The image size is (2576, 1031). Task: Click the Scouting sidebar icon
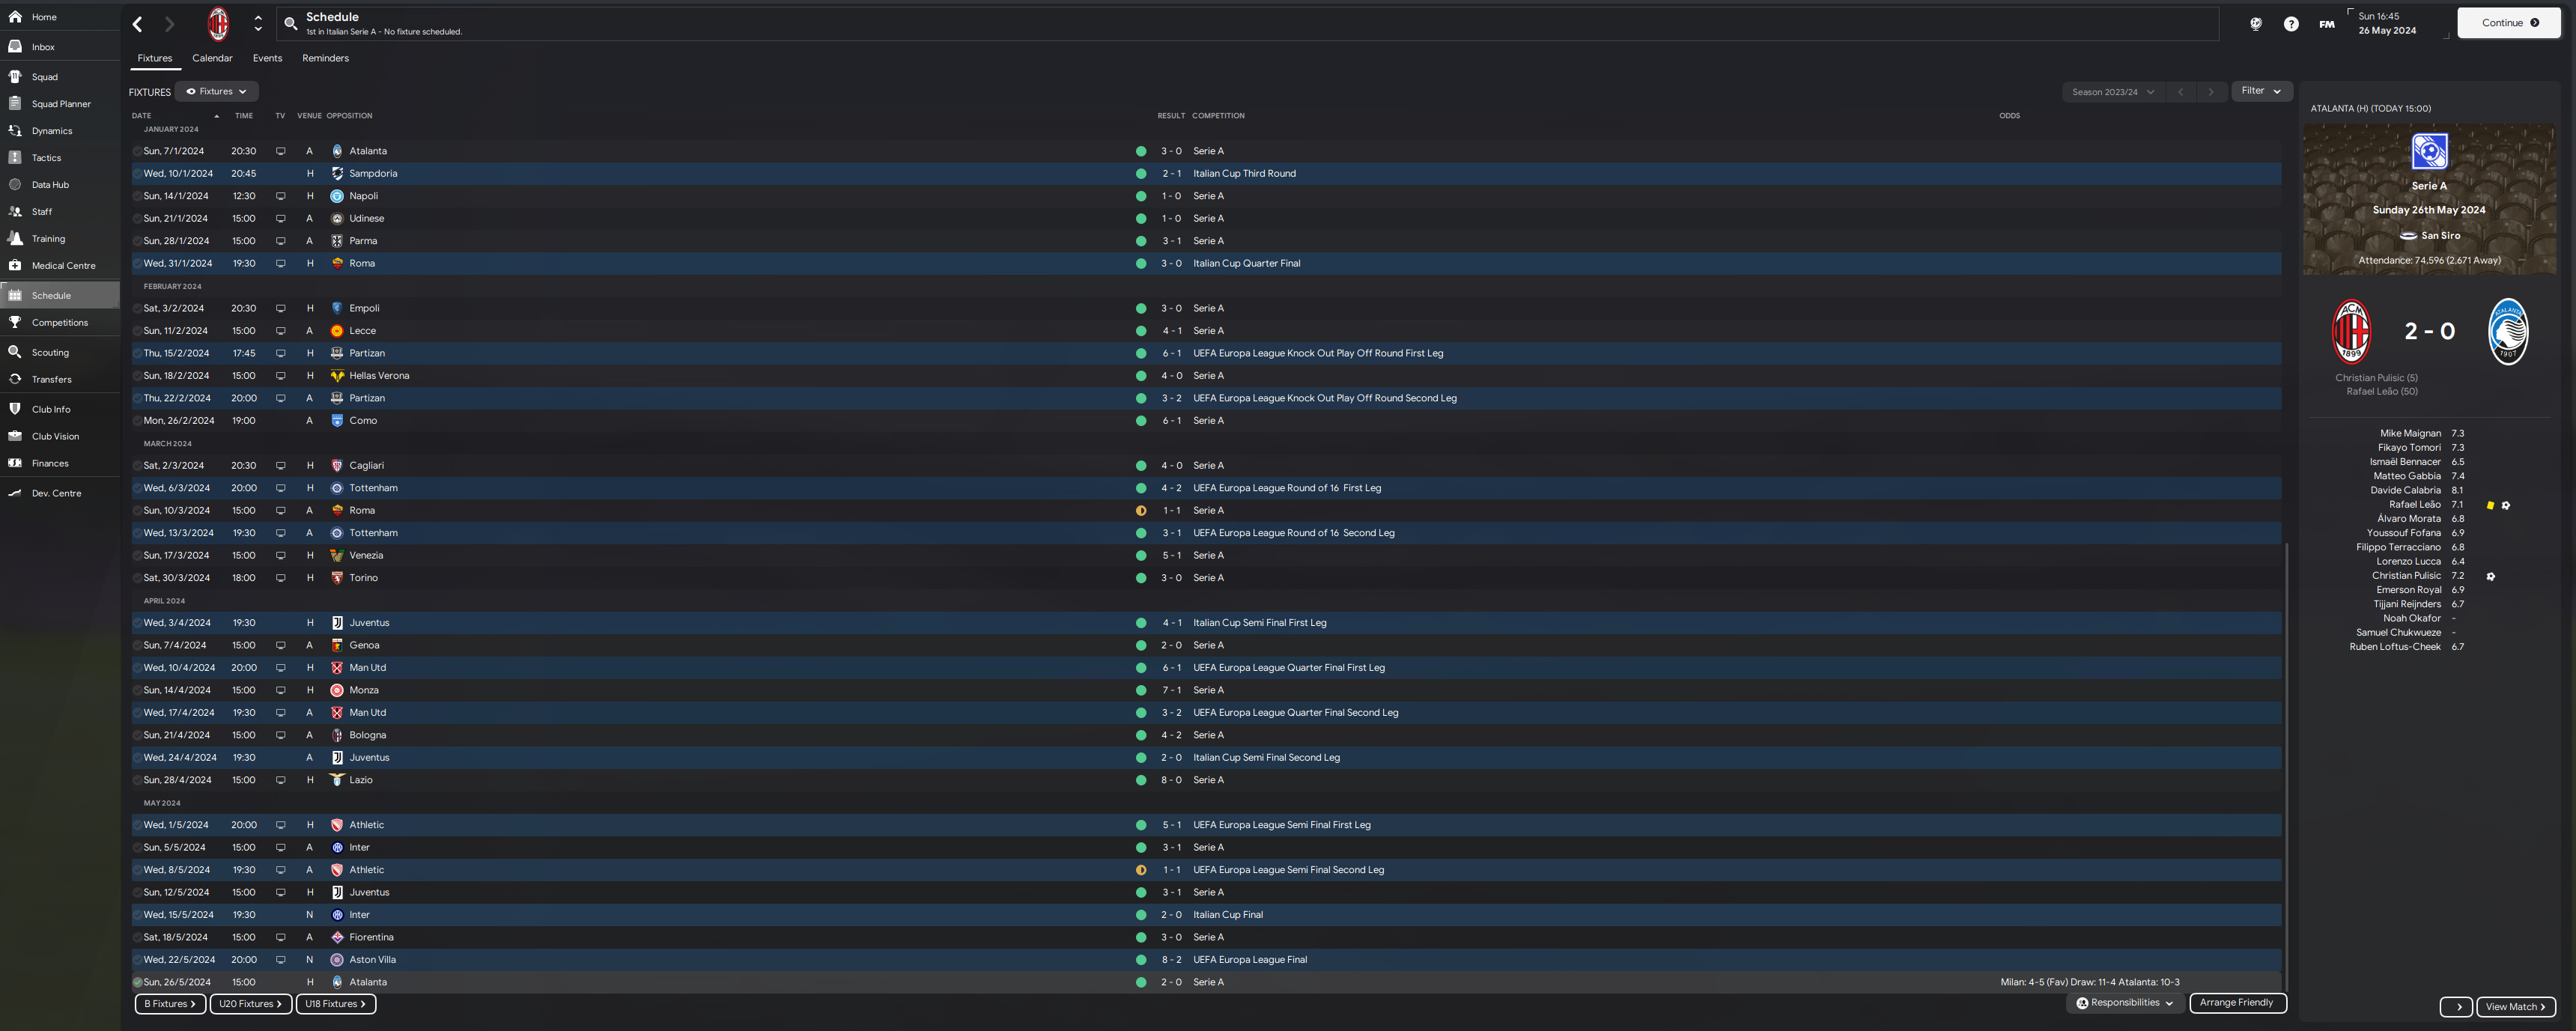[x=15, y=351]
